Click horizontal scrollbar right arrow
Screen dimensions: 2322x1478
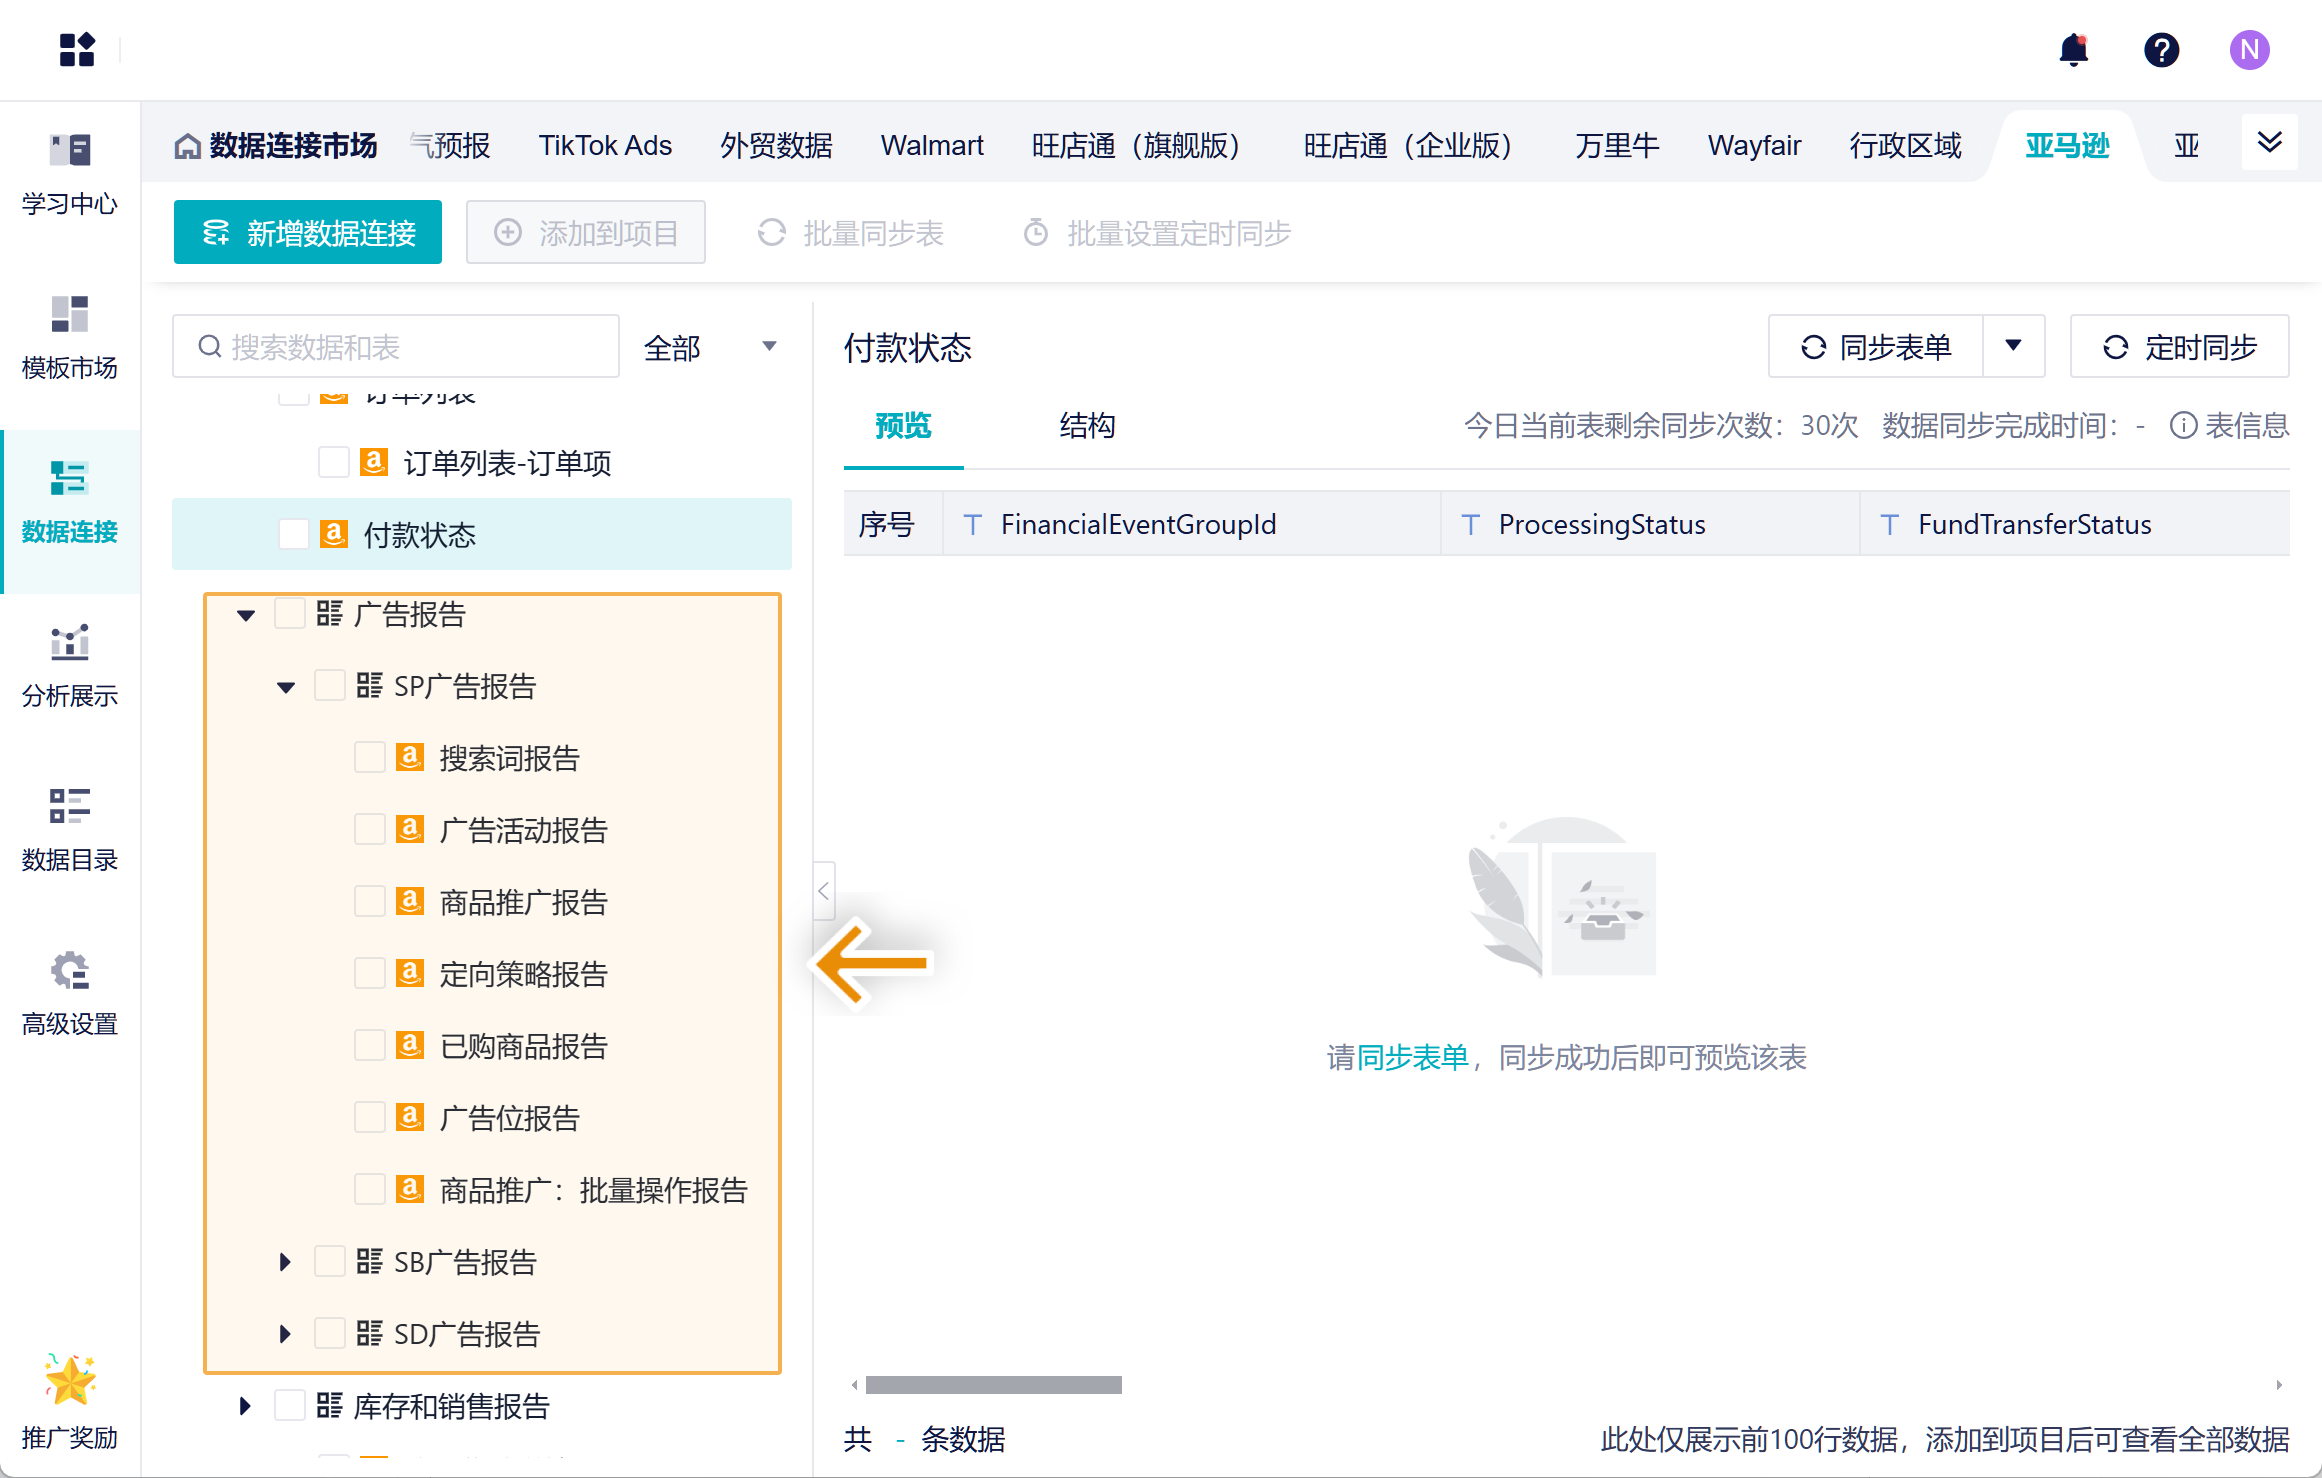(2279, 1385)
